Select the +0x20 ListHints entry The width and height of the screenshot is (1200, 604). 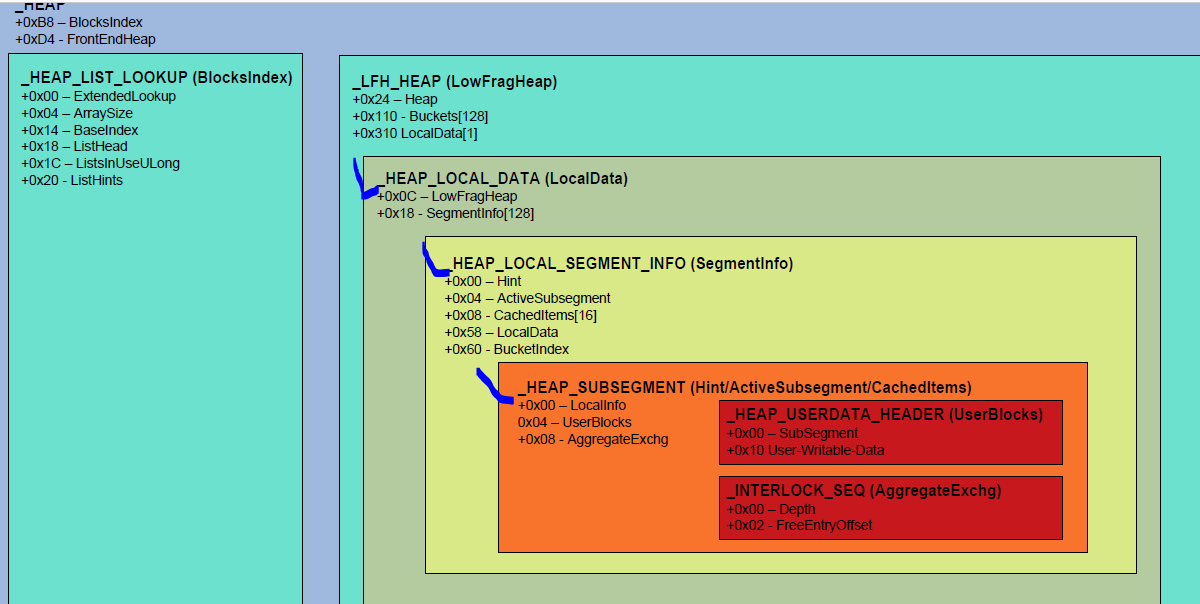click(x=71, y=180)
